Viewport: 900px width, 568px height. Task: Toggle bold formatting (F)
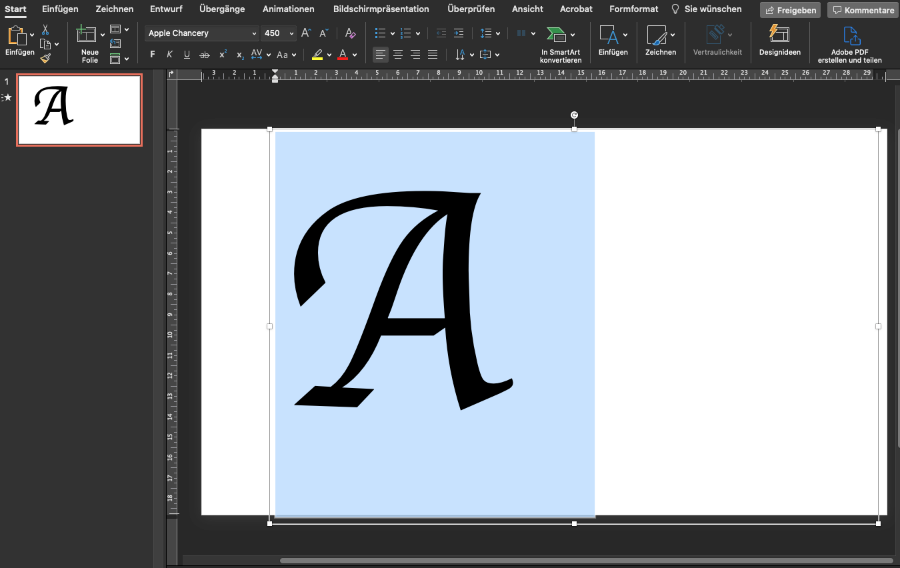click(x=153, y=54)
